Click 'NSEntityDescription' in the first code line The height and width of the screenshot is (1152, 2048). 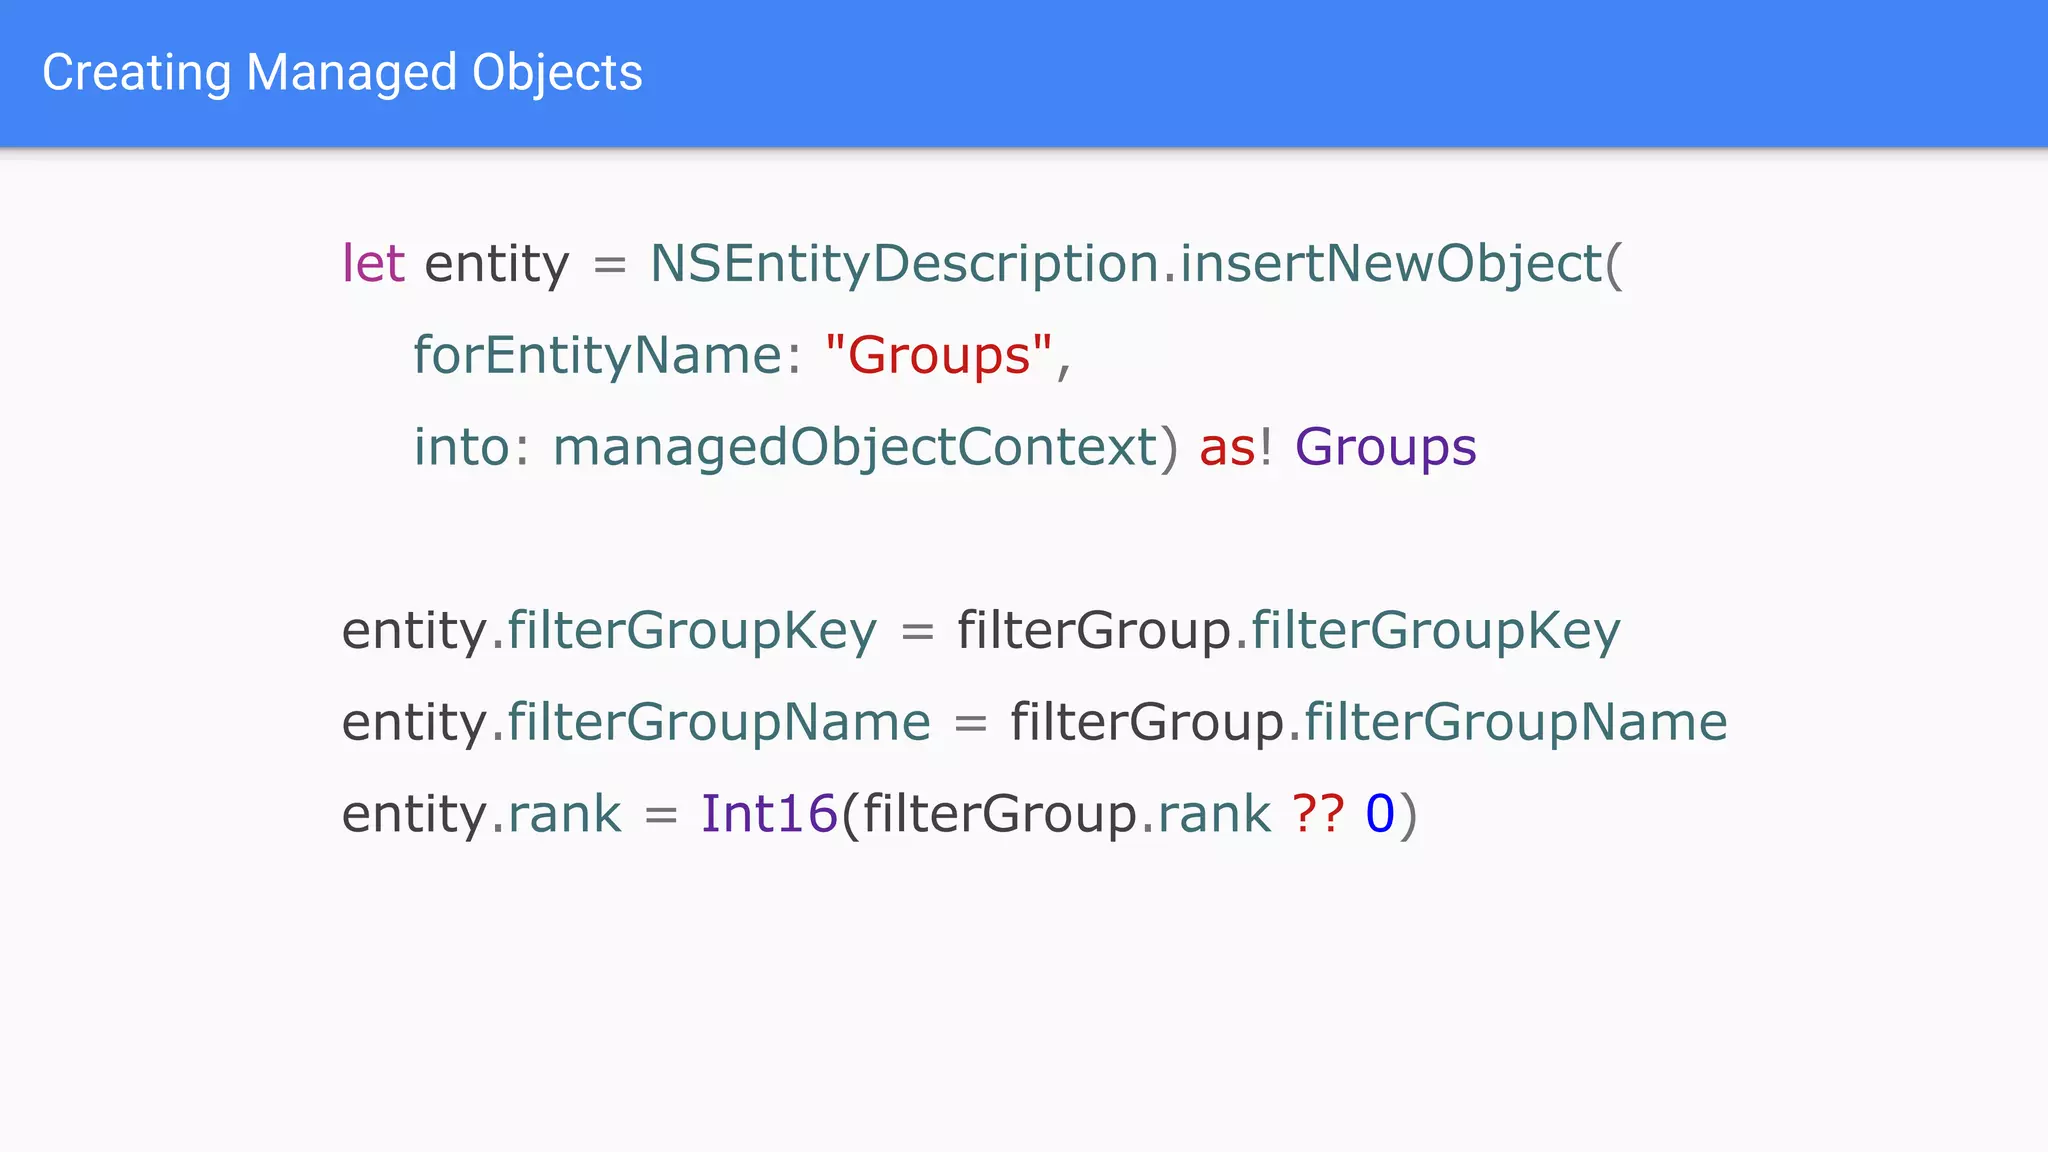coord(905,264)
